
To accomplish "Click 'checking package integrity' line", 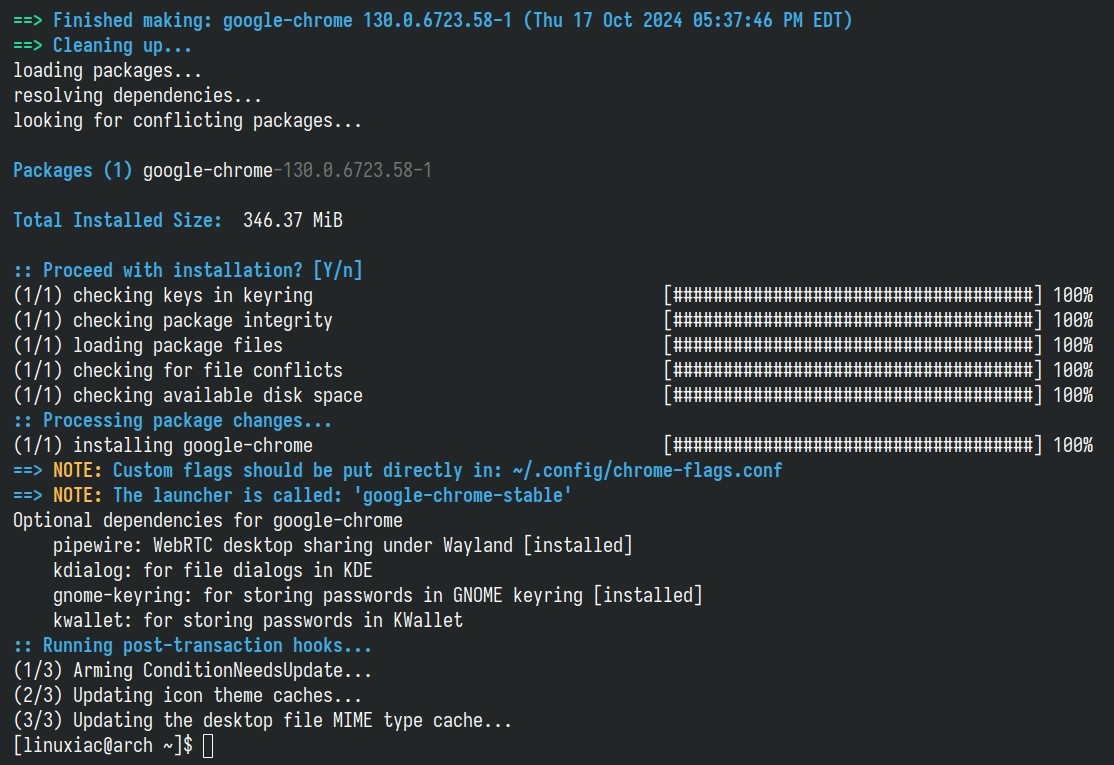I will point(173,320).
